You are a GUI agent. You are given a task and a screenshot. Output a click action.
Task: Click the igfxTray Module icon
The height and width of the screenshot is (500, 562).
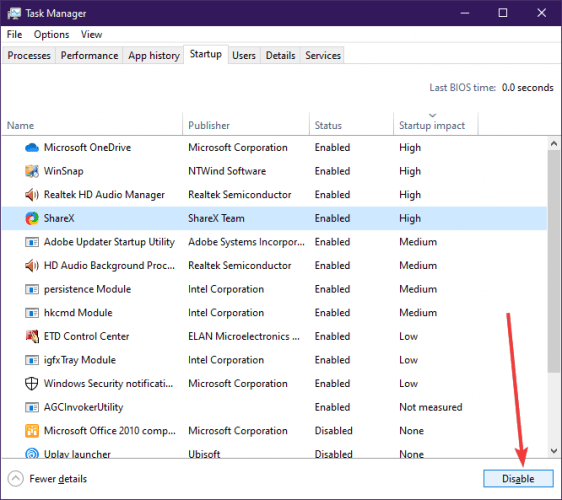tap(32, 360)
